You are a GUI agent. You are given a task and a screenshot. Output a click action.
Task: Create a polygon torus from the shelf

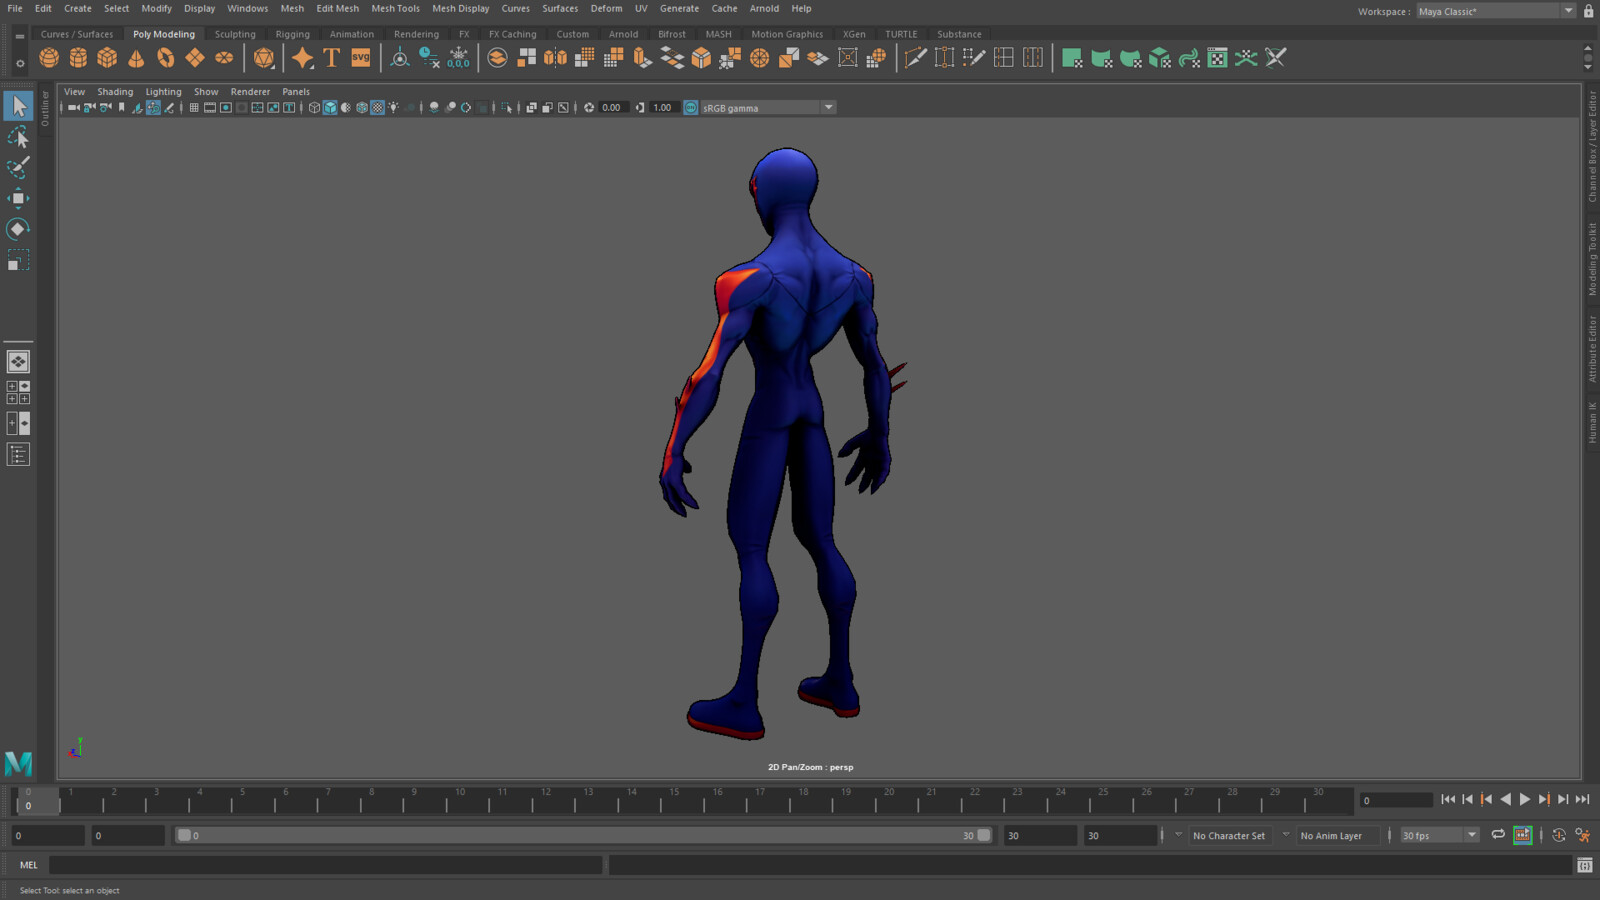166,58
